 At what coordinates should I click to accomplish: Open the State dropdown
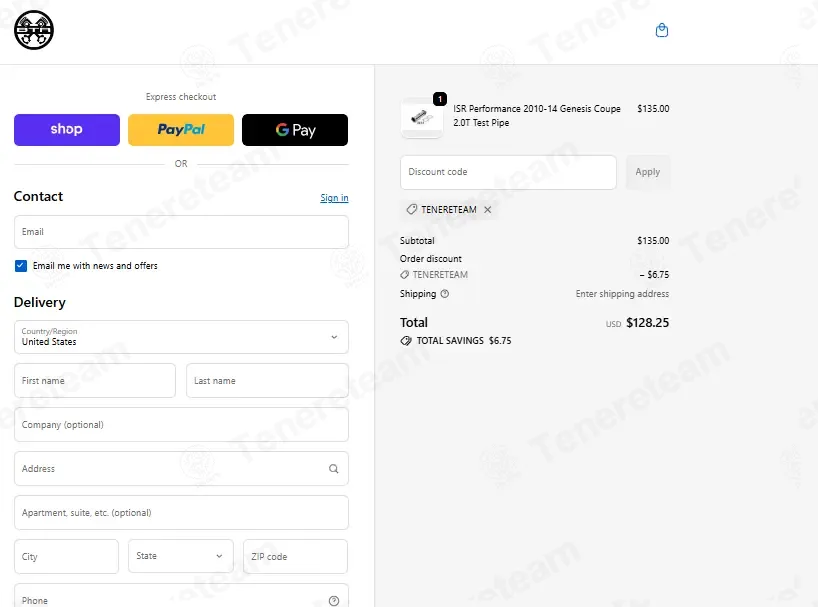coord(181,556)
